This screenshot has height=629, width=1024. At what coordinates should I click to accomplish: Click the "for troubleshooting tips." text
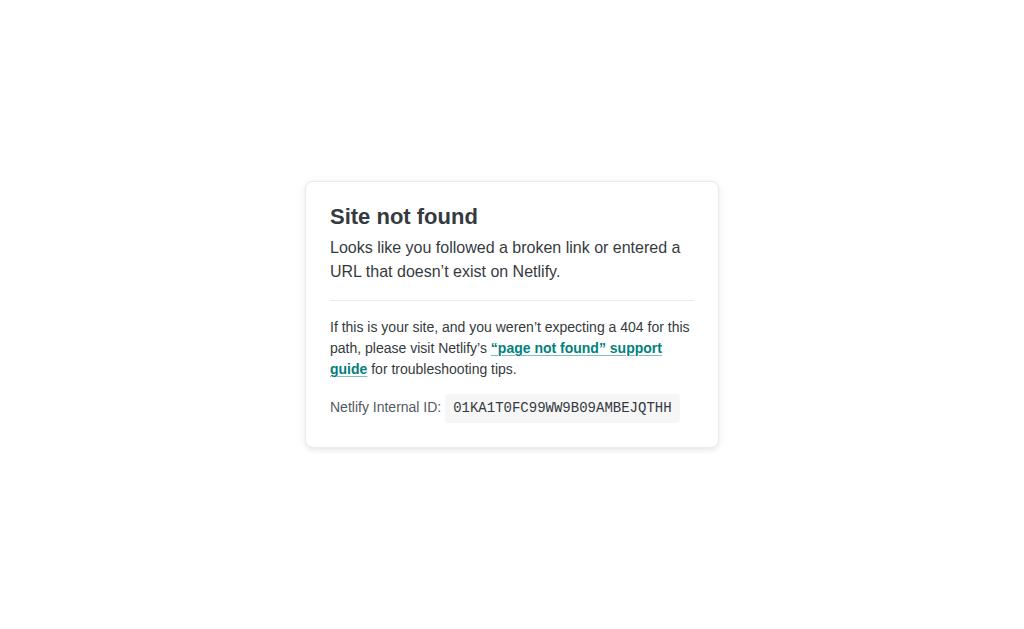coord(443,369)
